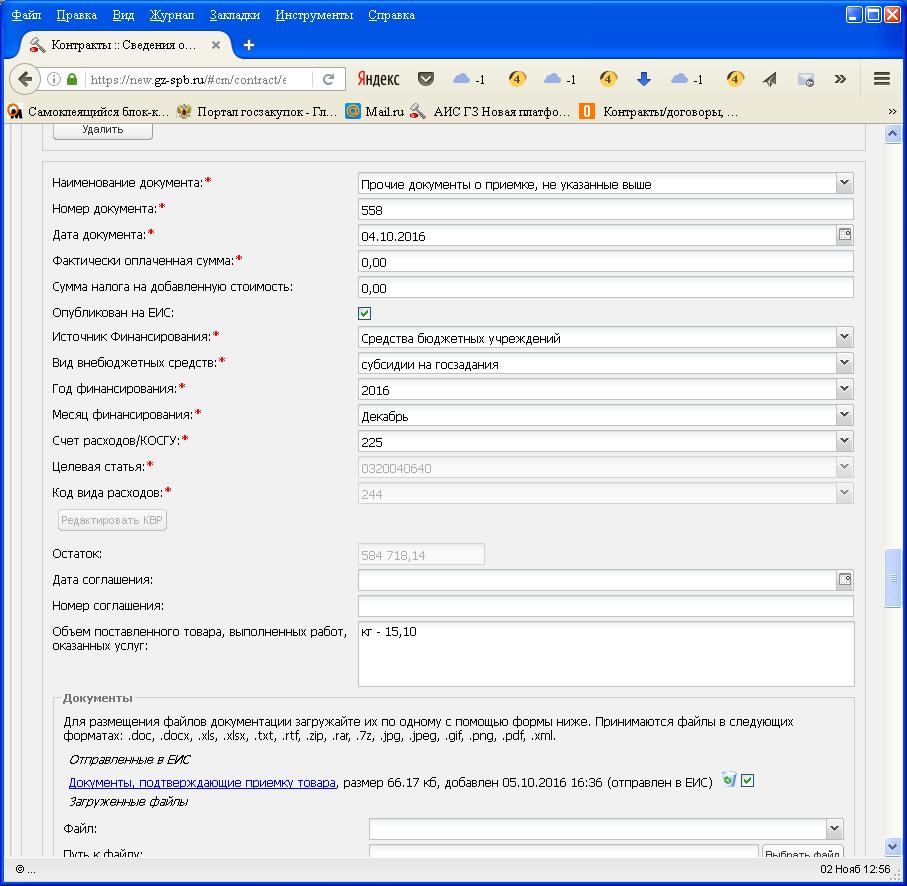Expand the Месяц финансирования dropdown

[845, 415]
